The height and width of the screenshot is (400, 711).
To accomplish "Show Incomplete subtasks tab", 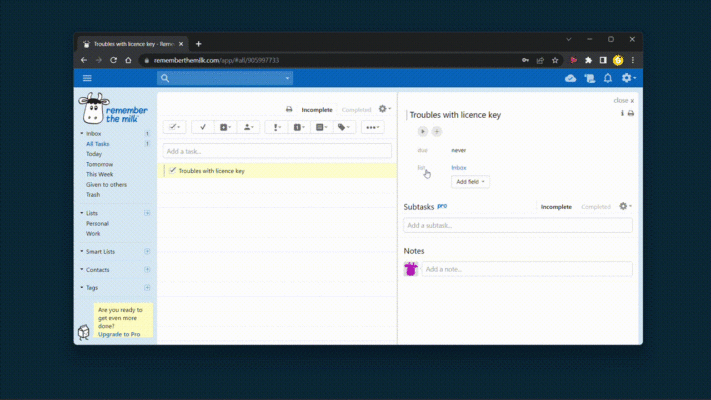I will [556, 207].
